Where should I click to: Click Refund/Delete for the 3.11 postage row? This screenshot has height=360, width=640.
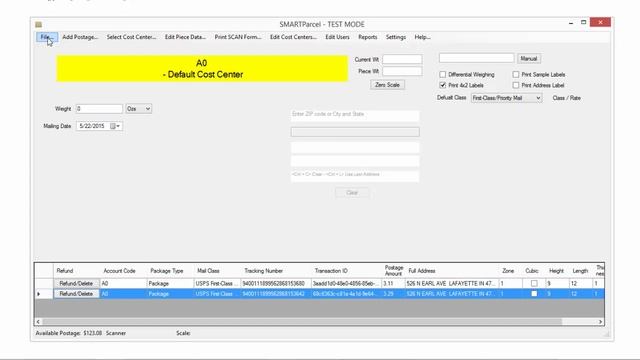(76, 283)
